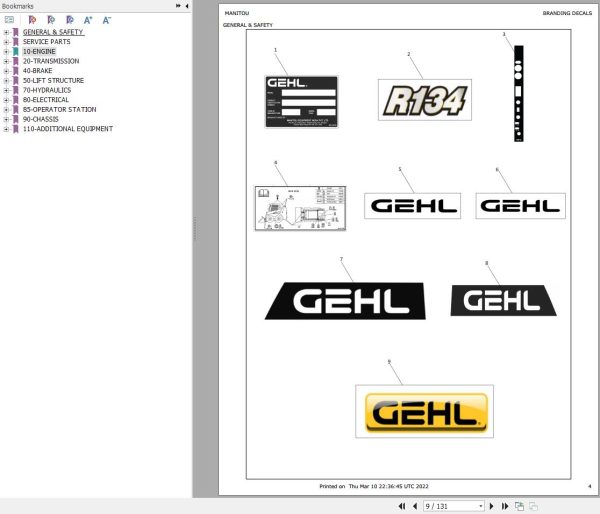Click the vertical black control strip decal 3
The image size is (600, 514).
[x=518, y=93]
